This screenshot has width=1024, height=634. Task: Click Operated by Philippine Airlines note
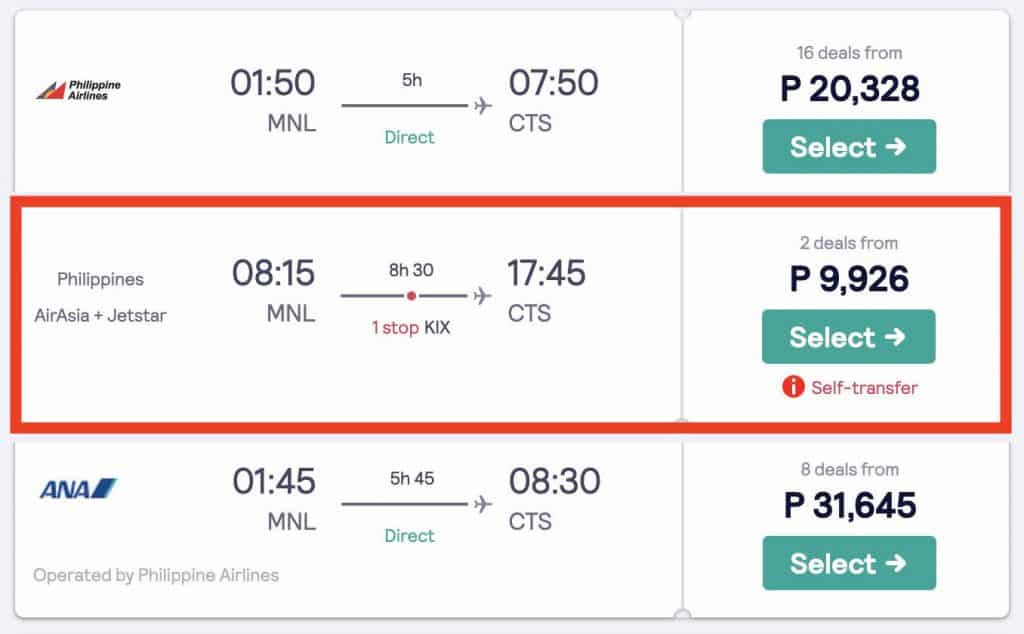(156, 575)
